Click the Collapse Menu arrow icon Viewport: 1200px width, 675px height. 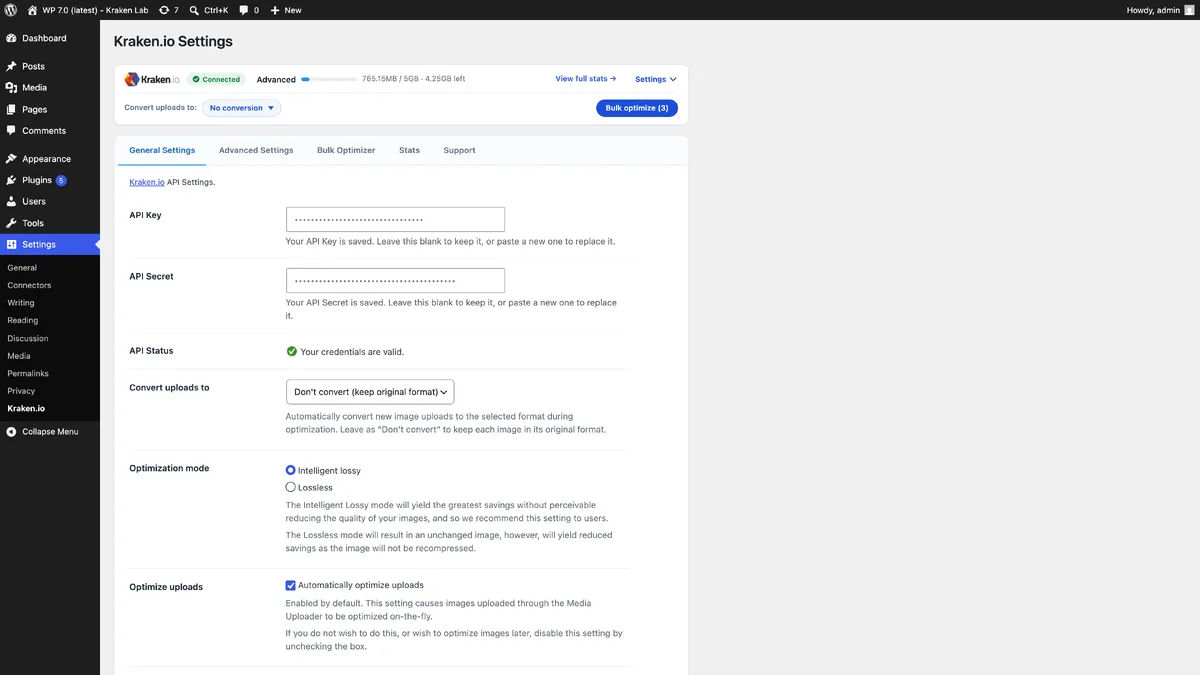(11, 432)
